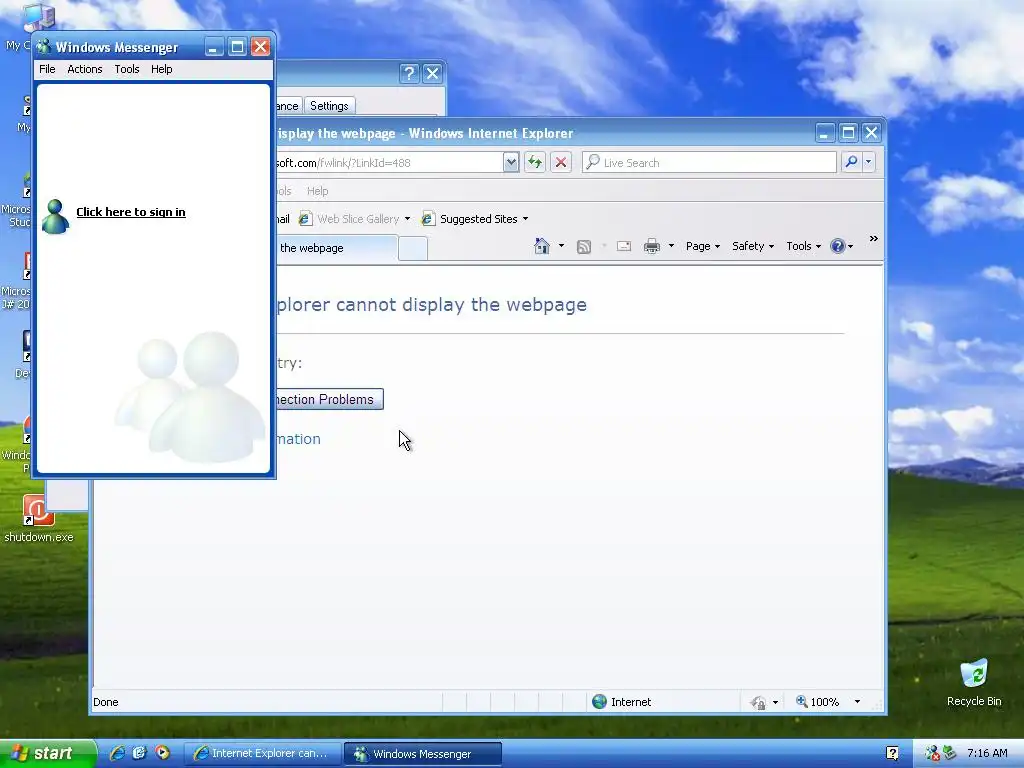The width and height of the screenshot is (1024, 768).
Task: Click the green Messenger buddy icon
Action: pyautogui.click(x=55, y=216)
